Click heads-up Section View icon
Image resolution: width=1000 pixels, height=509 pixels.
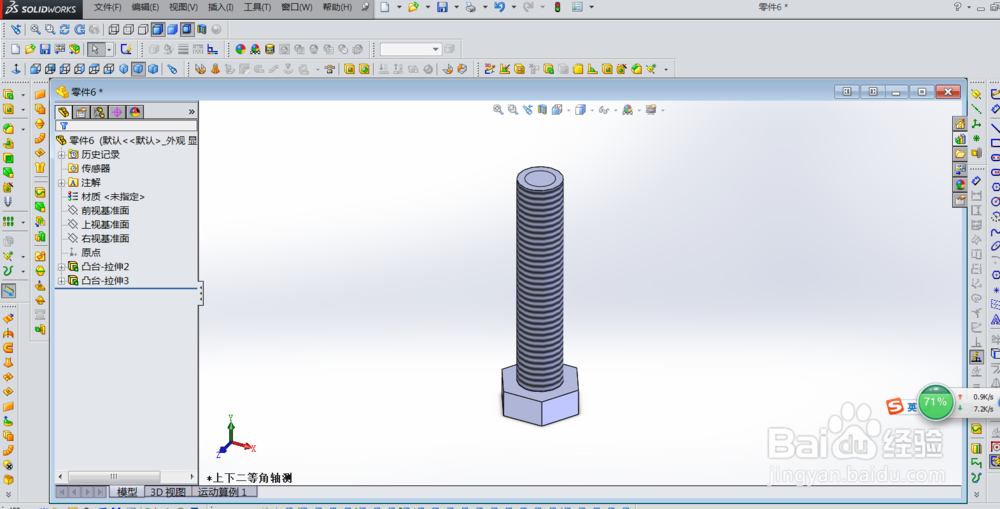tap(542, 110)
